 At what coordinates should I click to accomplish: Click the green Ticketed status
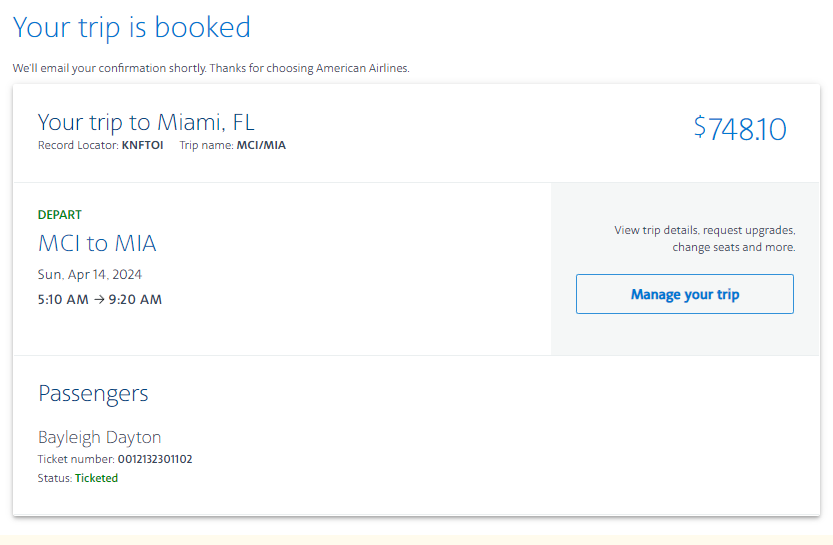pyautogui.click(x=96, y=478)
